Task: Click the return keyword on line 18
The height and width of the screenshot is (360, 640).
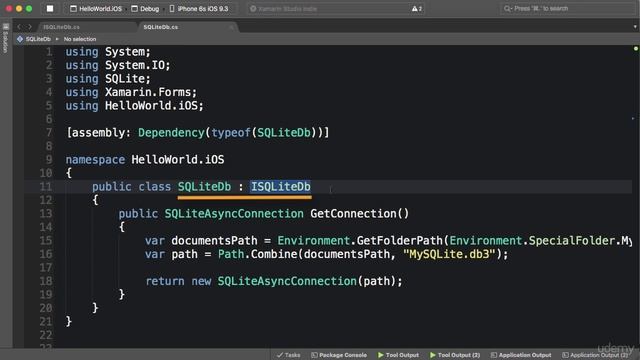Action: click(x=165, y=281)
